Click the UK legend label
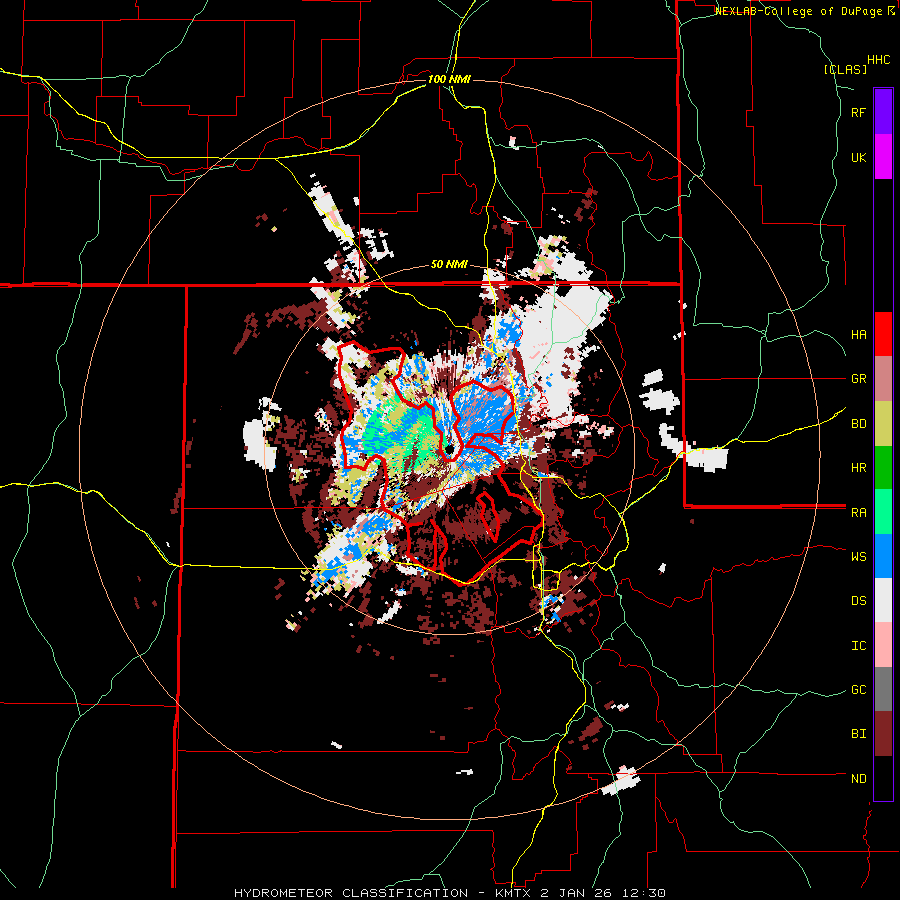 point(858,158)
